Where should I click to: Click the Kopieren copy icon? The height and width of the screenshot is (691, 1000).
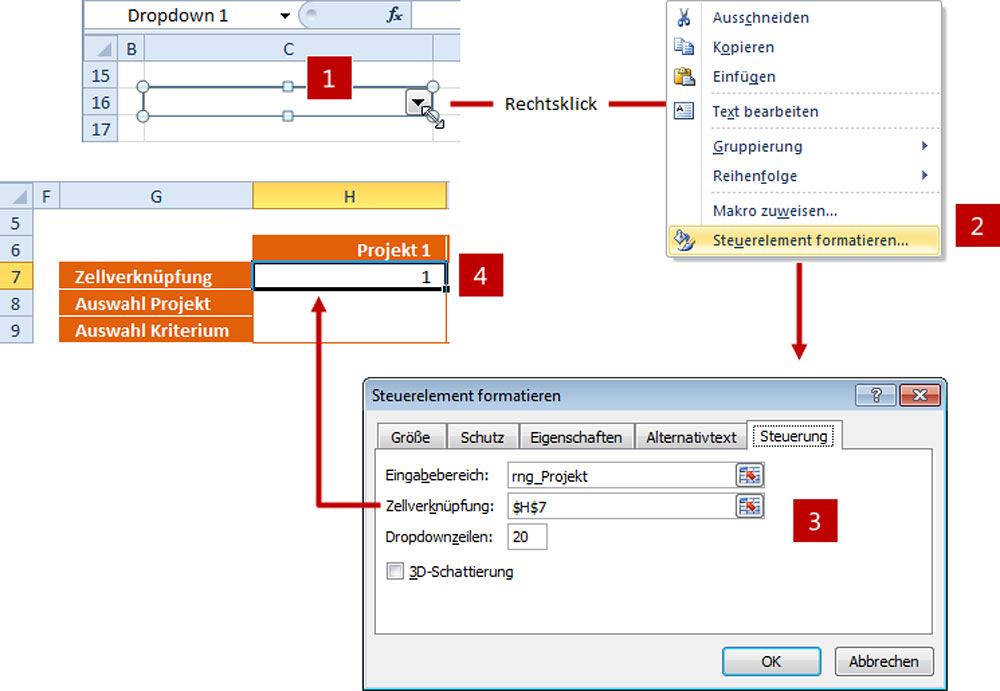pos(684,47)
